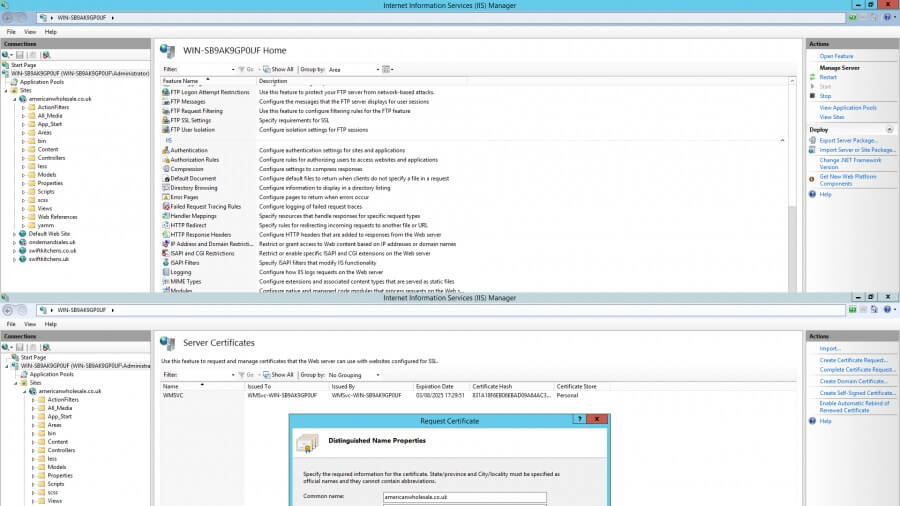Open the FTP Messages feature icon
This screenshot has height=506, width=900.
pos(164,101)
